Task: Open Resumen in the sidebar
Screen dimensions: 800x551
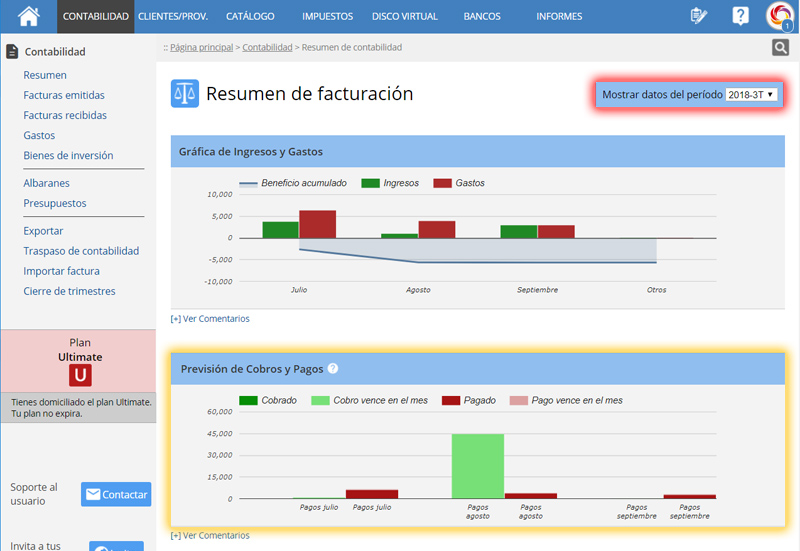Action: click(45, 75)
